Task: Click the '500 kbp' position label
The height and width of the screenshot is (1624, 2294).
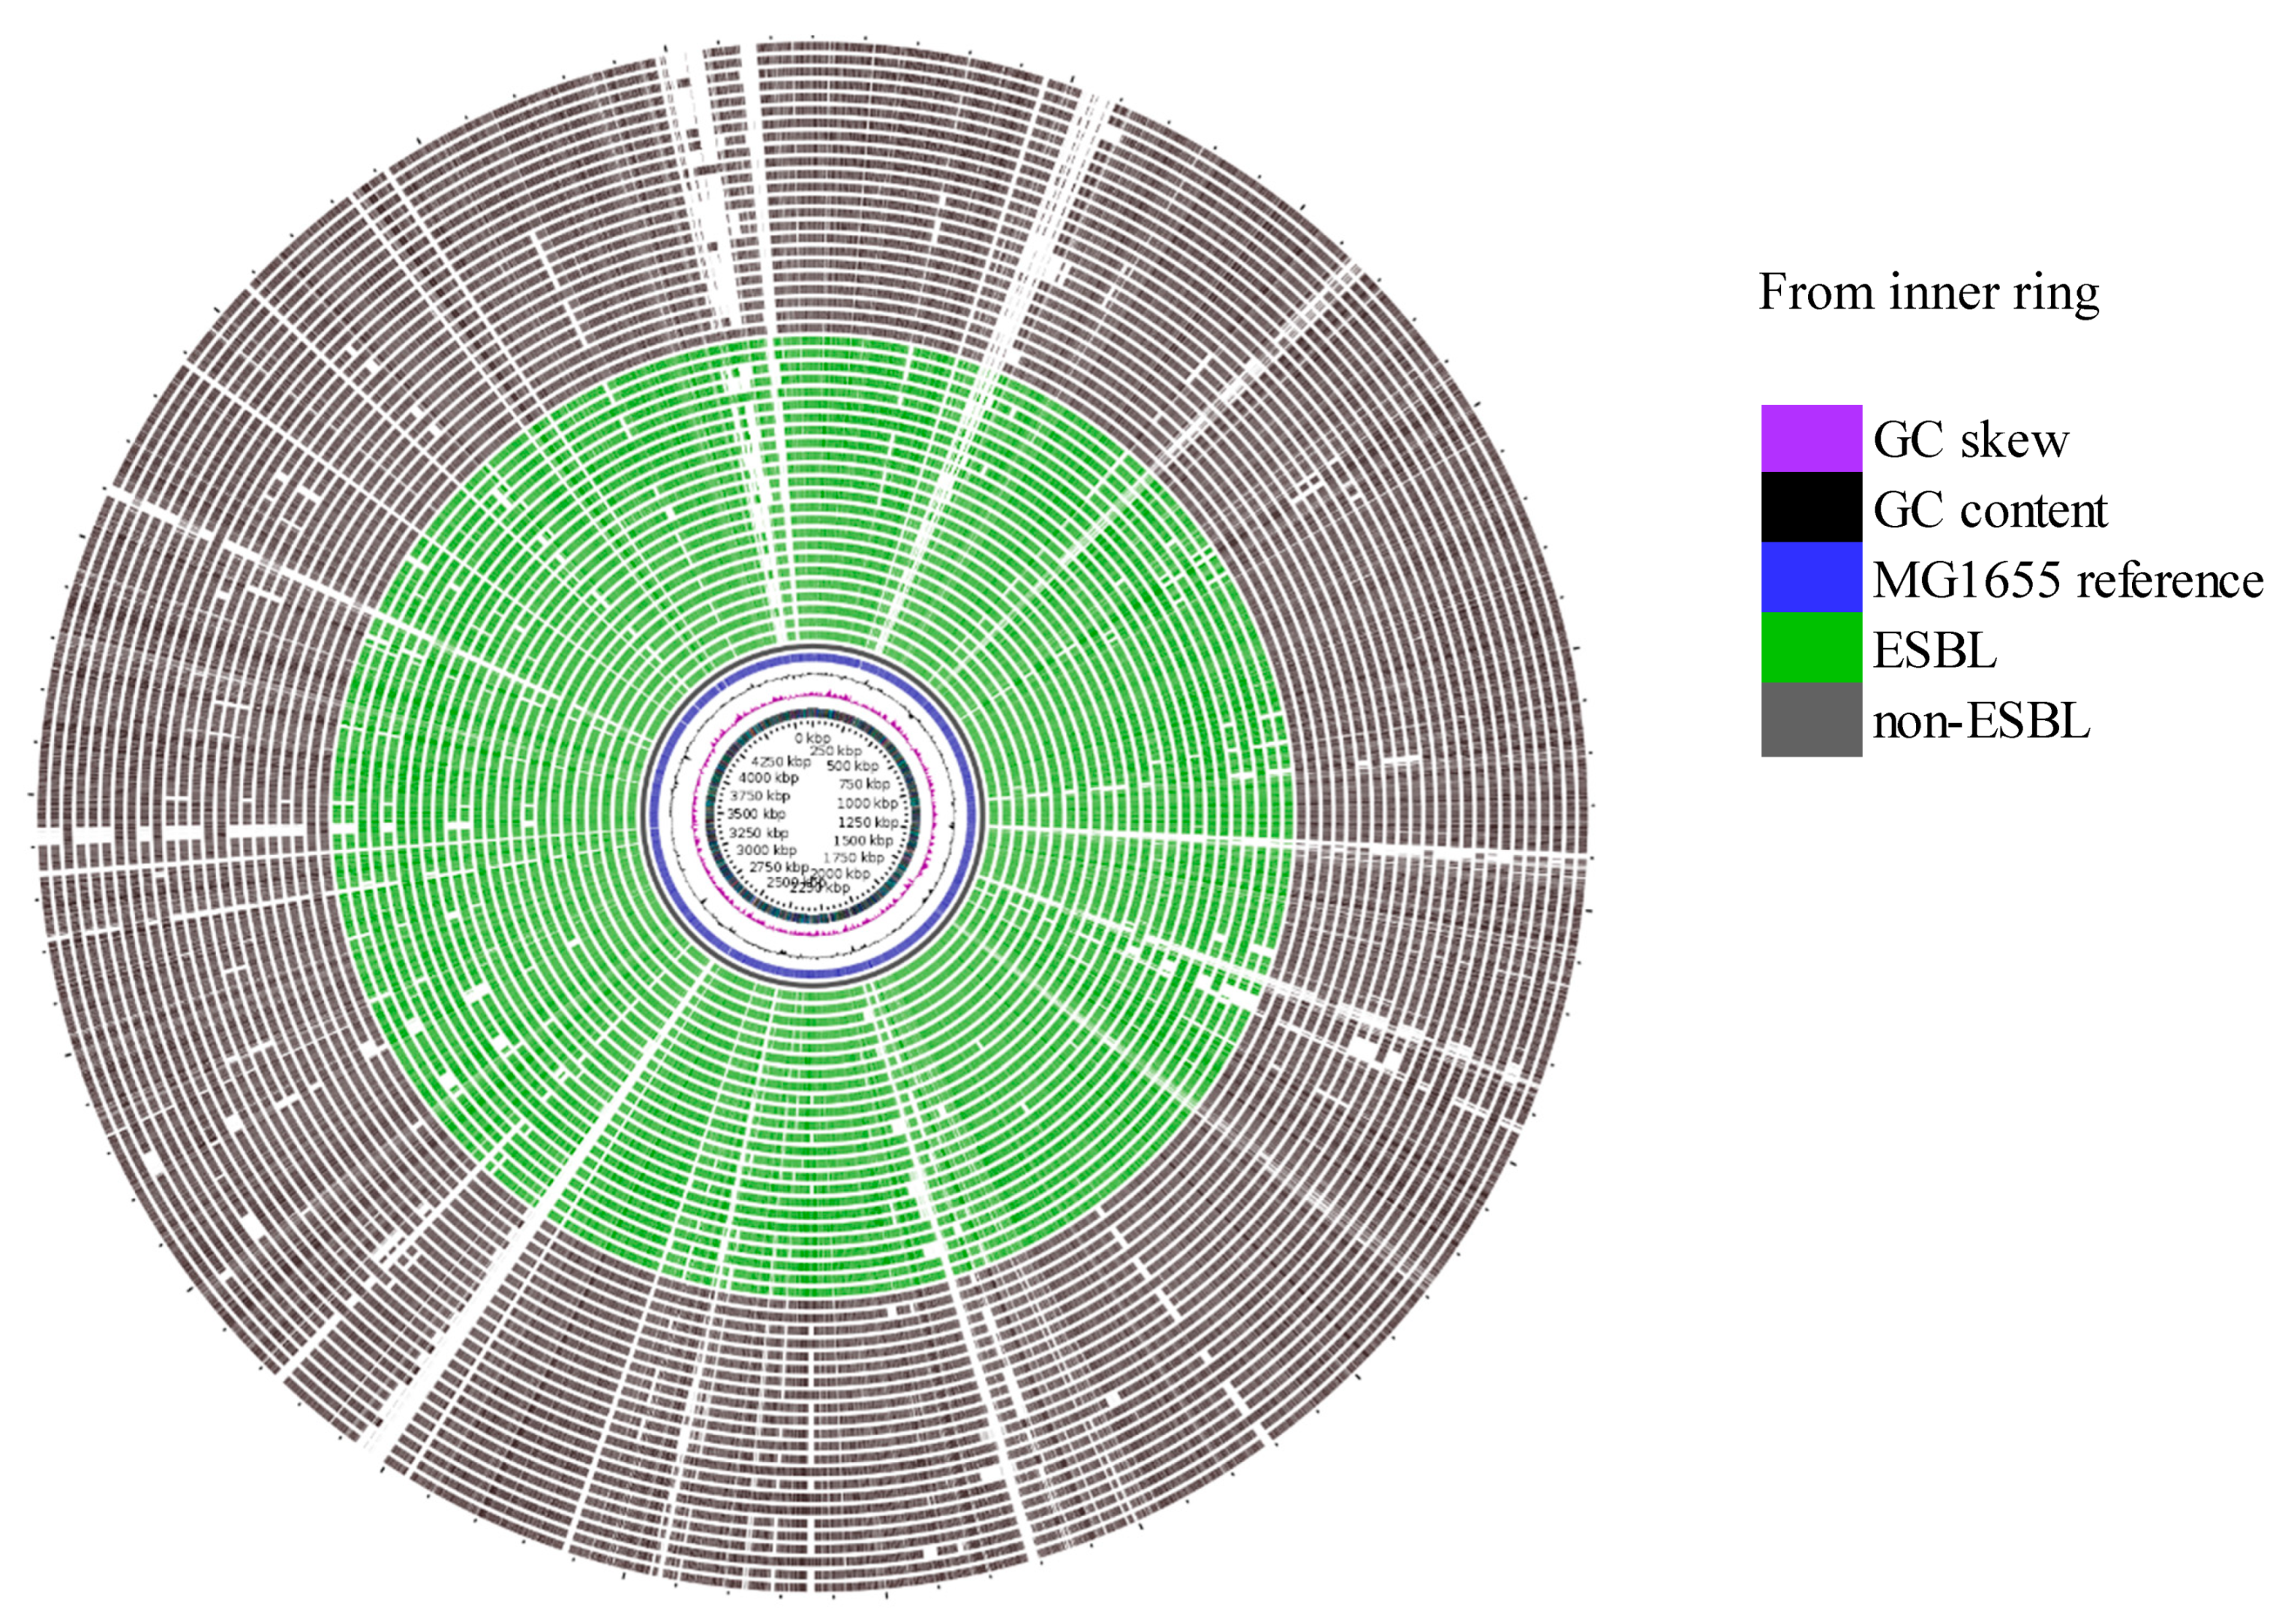Action: pyautogui.click(x=852, y=766)
